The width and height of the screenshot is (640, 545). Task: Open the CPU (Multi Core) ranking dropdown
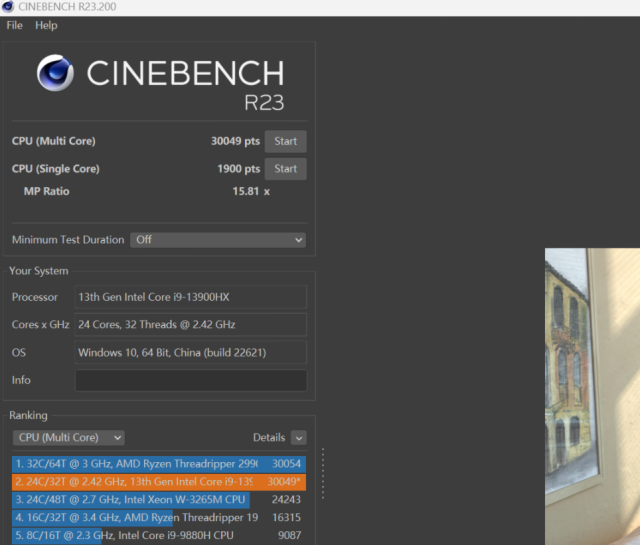[69, 437]
